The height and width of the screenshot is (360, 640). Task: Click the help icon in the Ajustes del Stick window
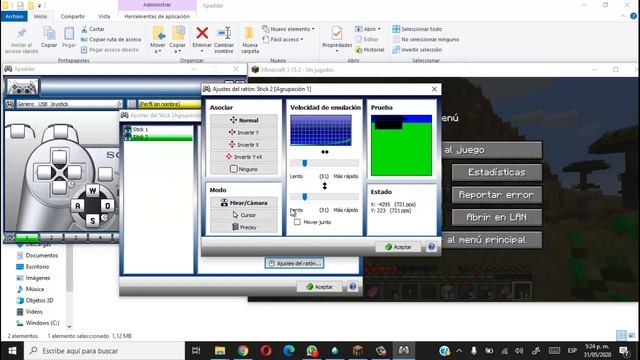[x=353, y=287]
